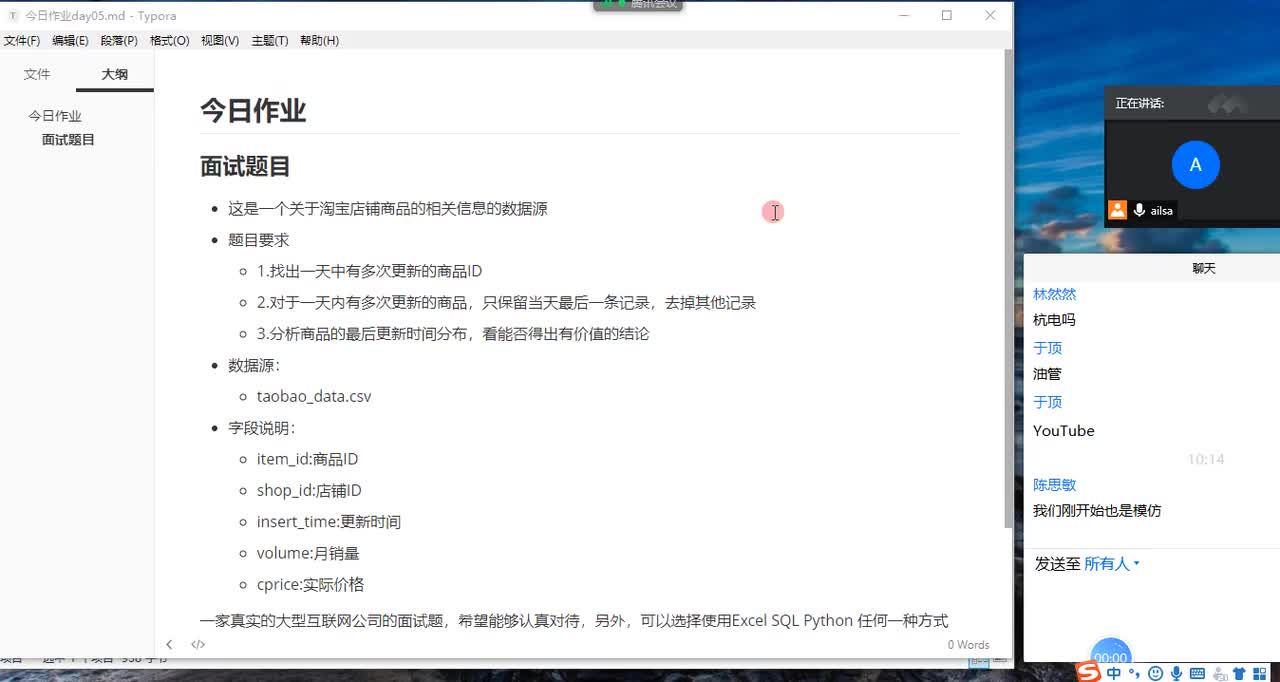This screenshot has width=1280, height=682.
Task: Click the shop_id:店铺ID line
Action: 309,491
